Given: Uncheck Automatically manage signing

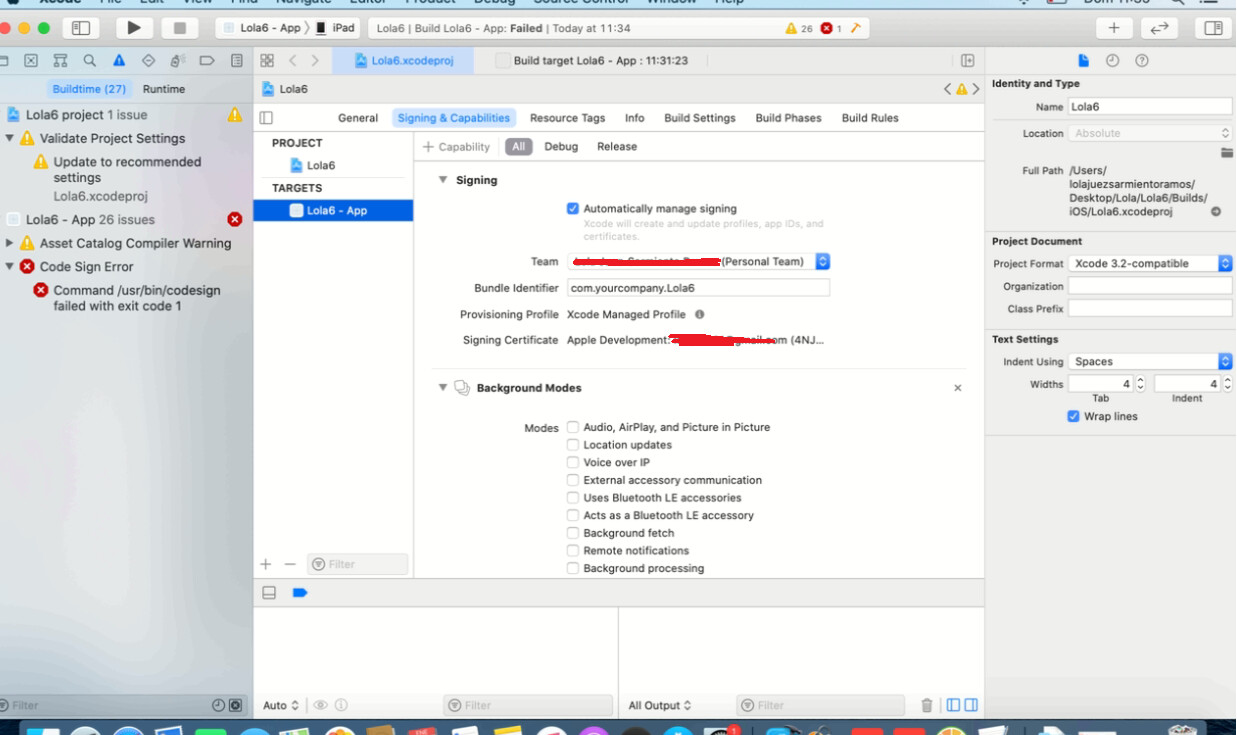Looking at the screenshot, I should click(573, 209).
